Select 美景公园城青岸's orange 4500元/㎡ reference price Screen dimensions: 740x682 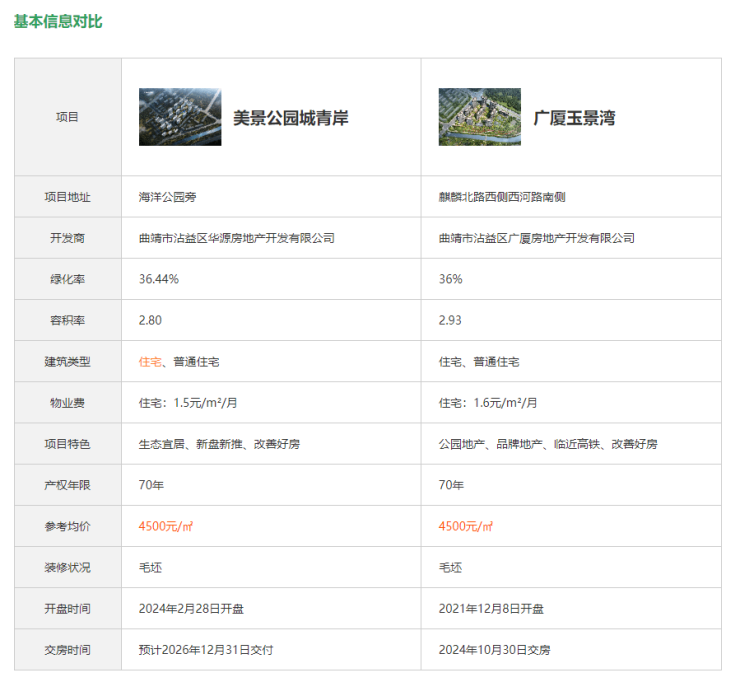pyautogui.click(x=165, y=526)
